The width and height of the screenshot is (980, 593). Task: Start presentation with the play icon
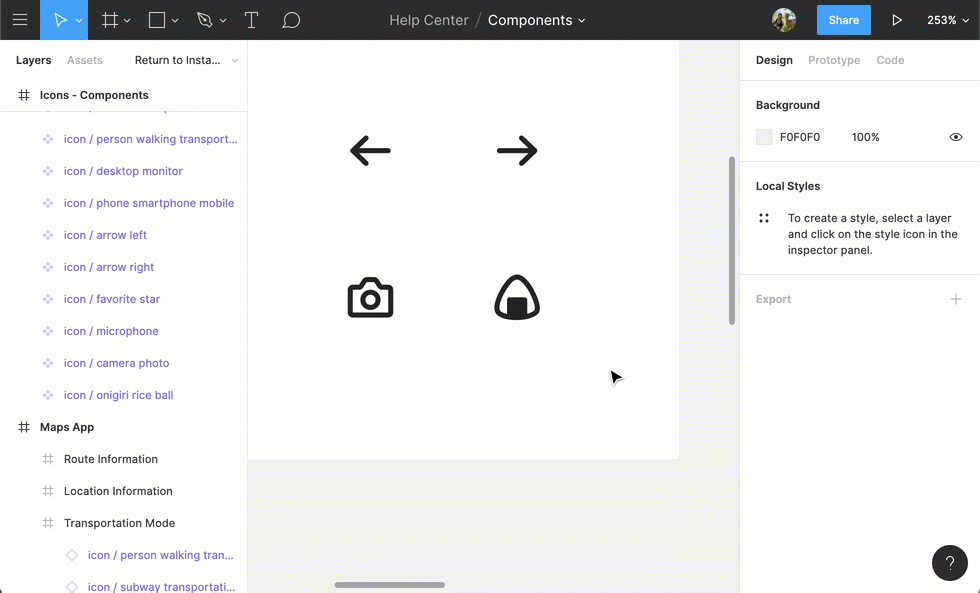click(x=897, y=20)
